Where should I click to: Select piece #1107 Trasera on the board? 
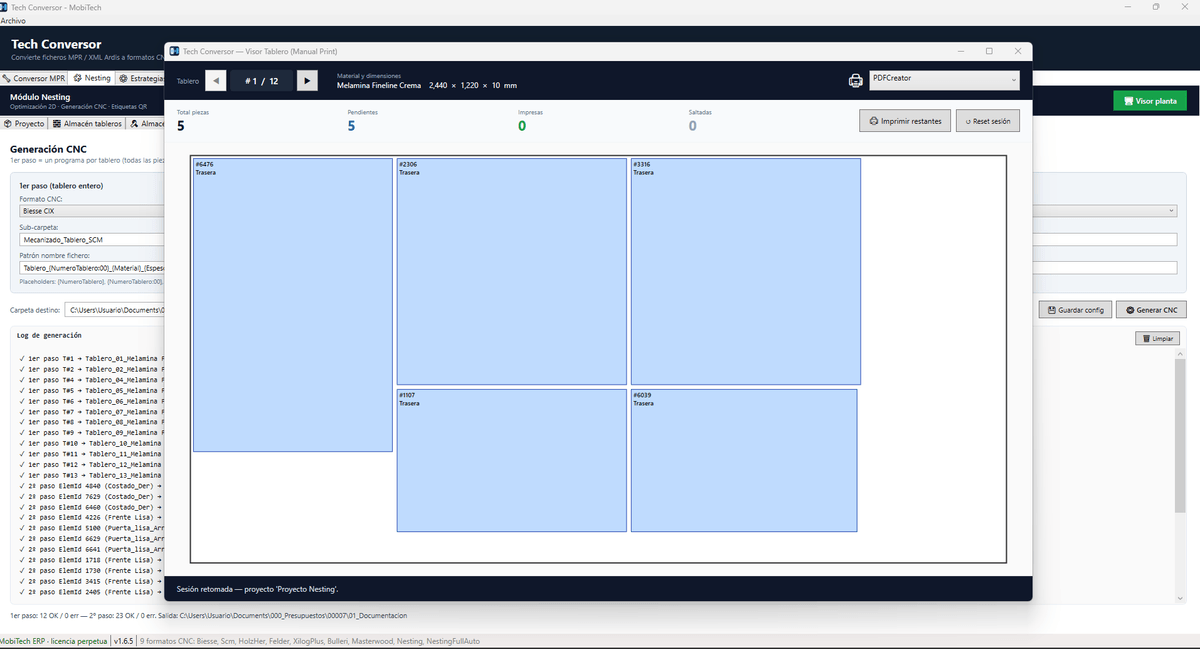click(512, 460)
